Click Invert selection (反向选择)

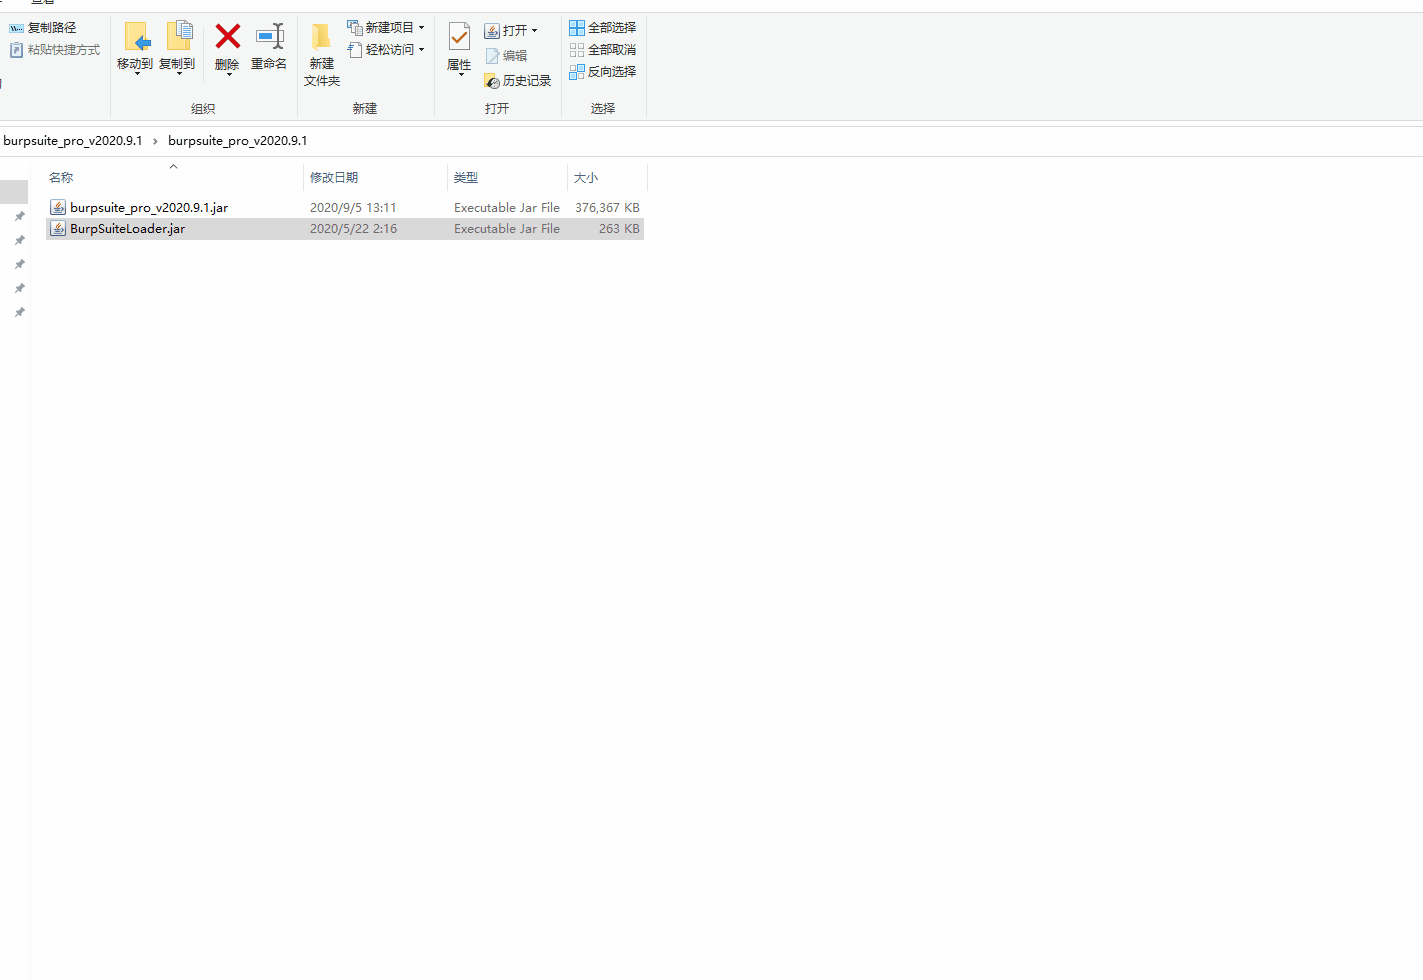(603, 72)
